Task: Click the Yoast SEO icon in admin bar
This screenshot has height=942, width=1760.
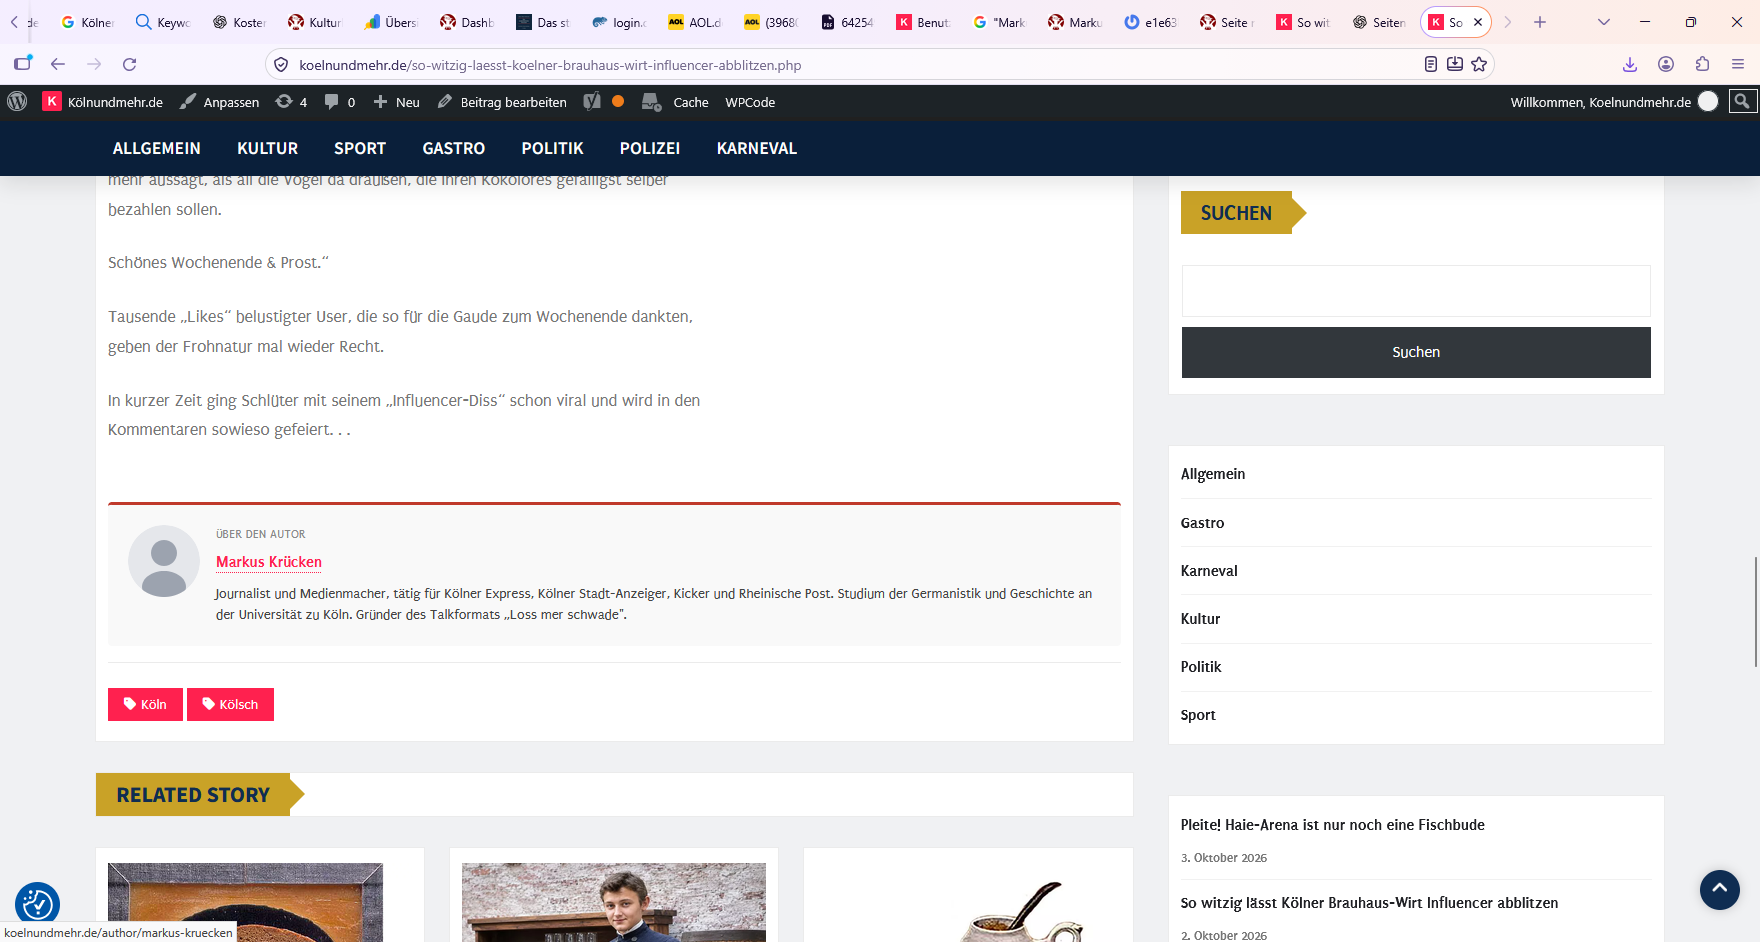Action: [x=592, y=101]
